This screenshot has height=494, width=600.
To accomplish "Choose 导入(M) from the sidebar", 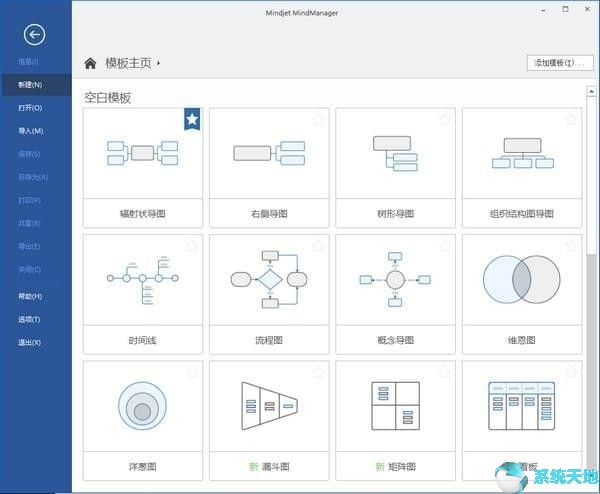I will [36, 131].
